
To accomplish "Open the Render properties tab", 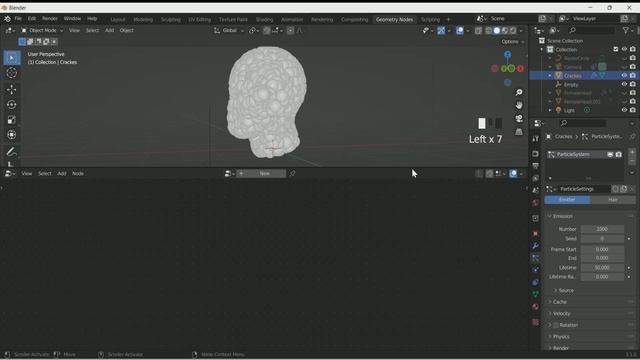I will [536, 154].
